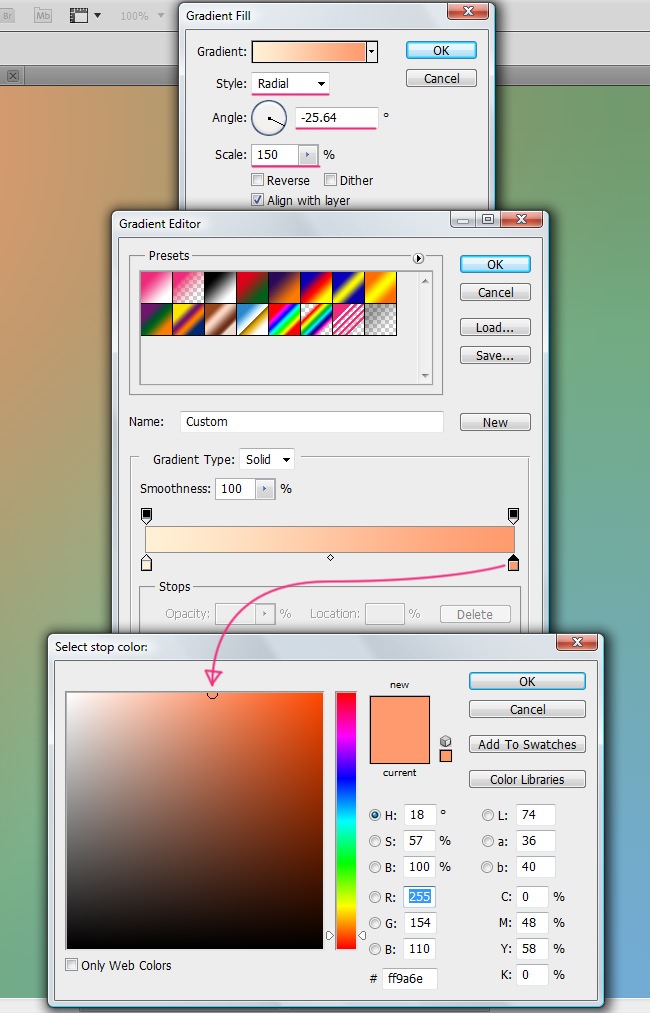Select the S saturation radio button
Image resolution: width=650 pixels, height=1013 pixels.
click(375, 841)
